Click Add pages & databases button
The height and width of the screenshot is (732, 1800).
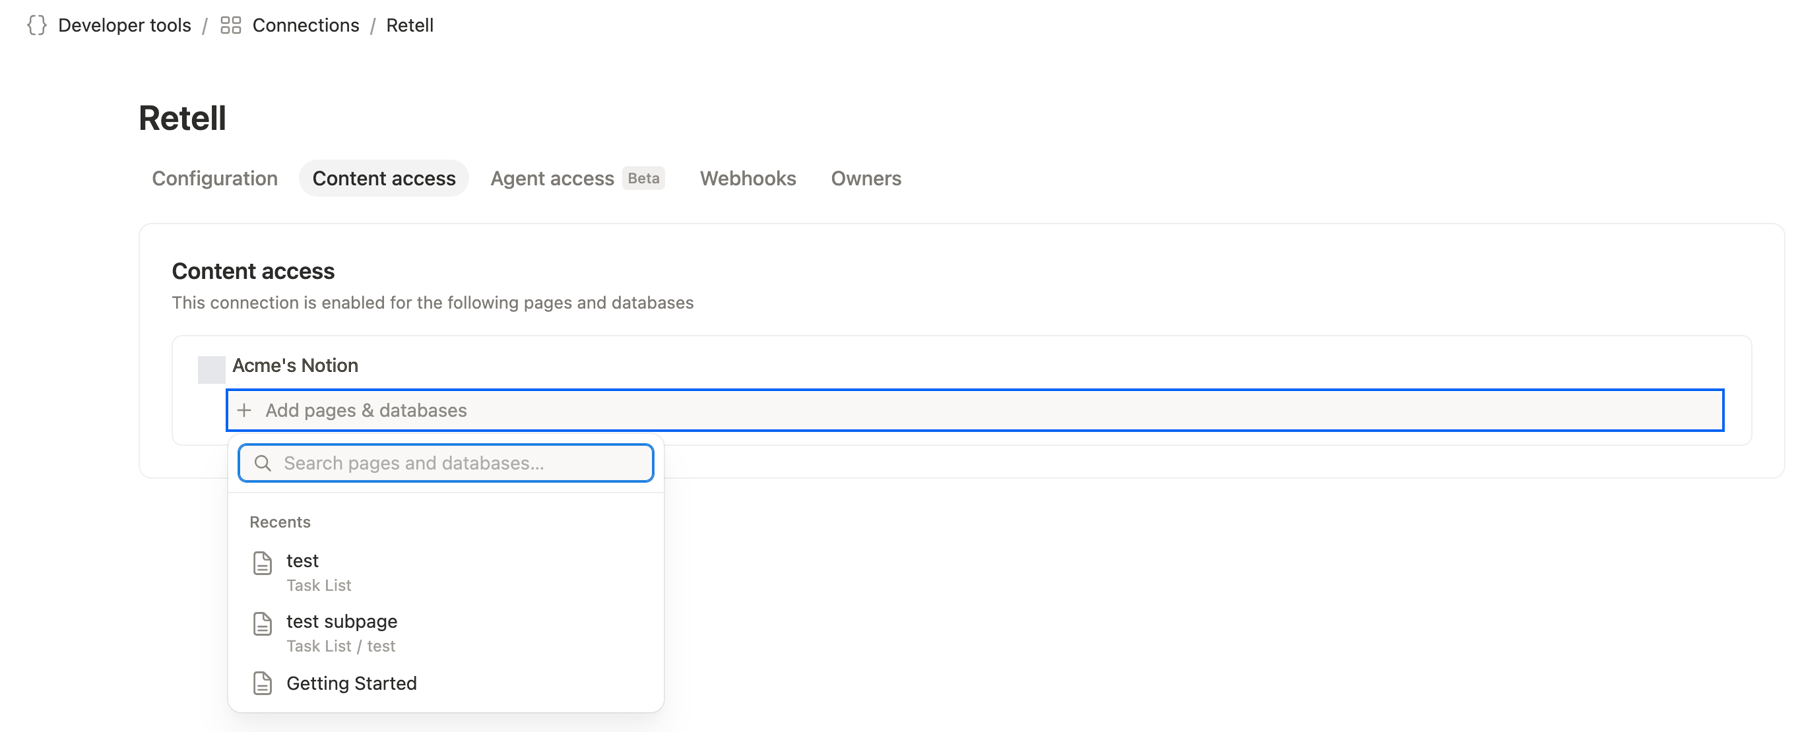pos(975,410)
